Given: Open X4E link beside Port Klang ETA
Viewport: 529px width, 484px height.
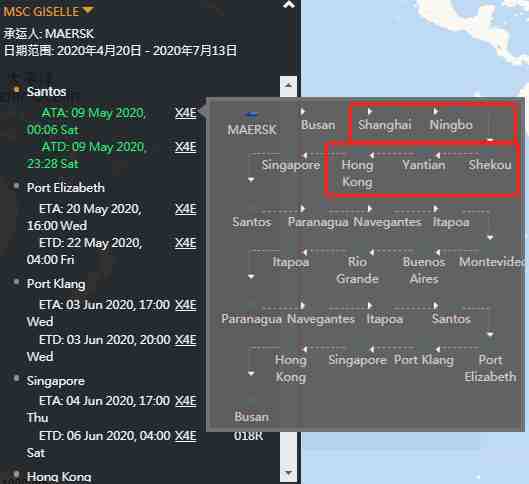Looking at the screenshot, I should coord(186,305).
